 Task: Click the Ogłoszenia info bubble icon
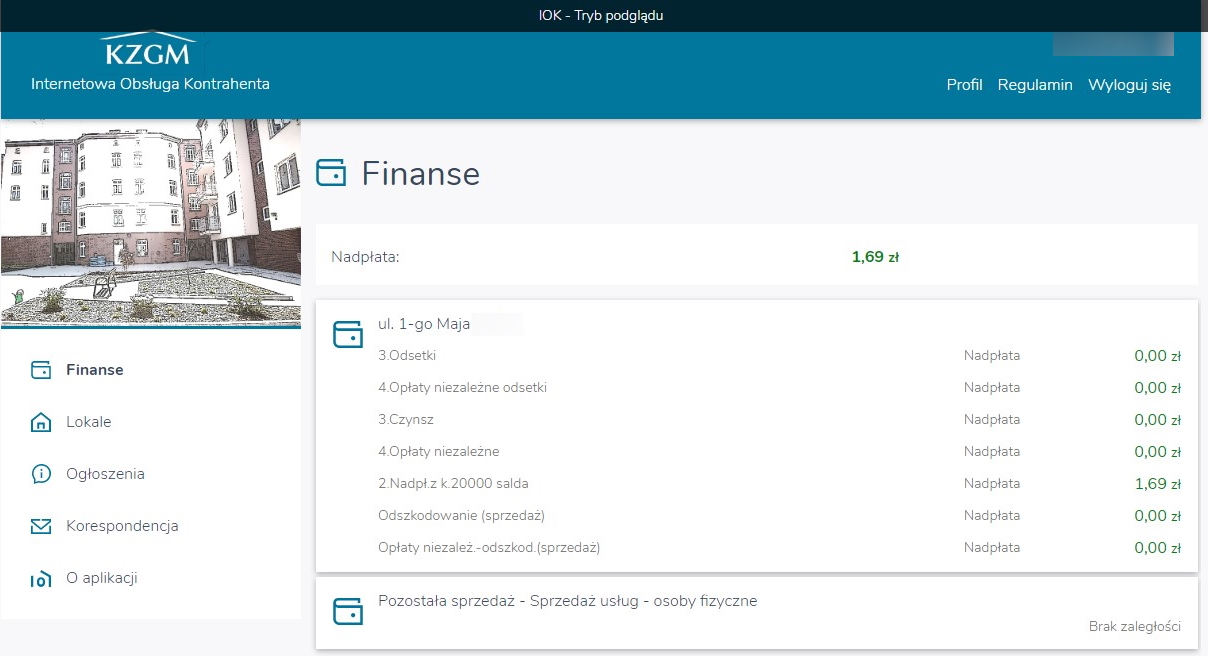pyautogui.click(x=41, y=474)
